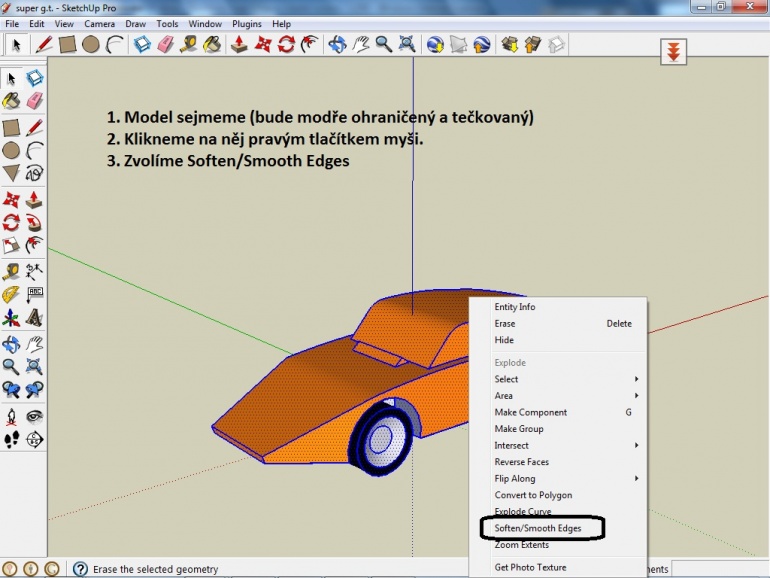Screen dimensions: 770x578
Task: Click the Google Earth Get Current View icon
Action: (435, 44)
